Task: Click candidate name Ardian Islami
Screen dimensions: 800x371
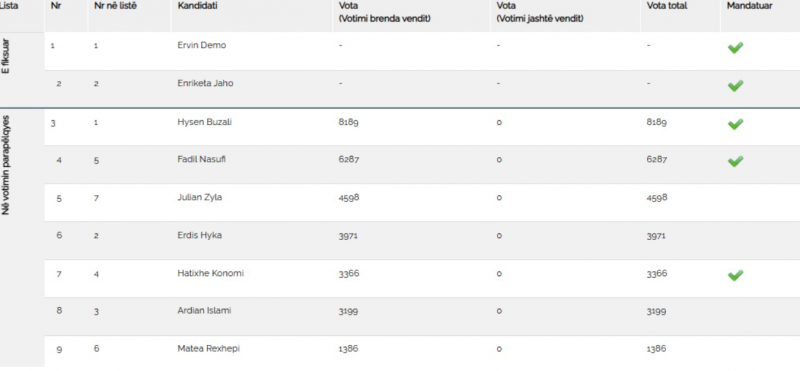Action: click(x=204, y=310)
